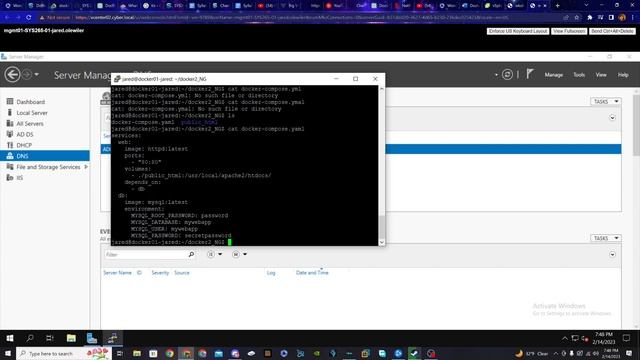The image size is (640, 360).
Task: Open host Windows Start button
Action: point(8,353)
